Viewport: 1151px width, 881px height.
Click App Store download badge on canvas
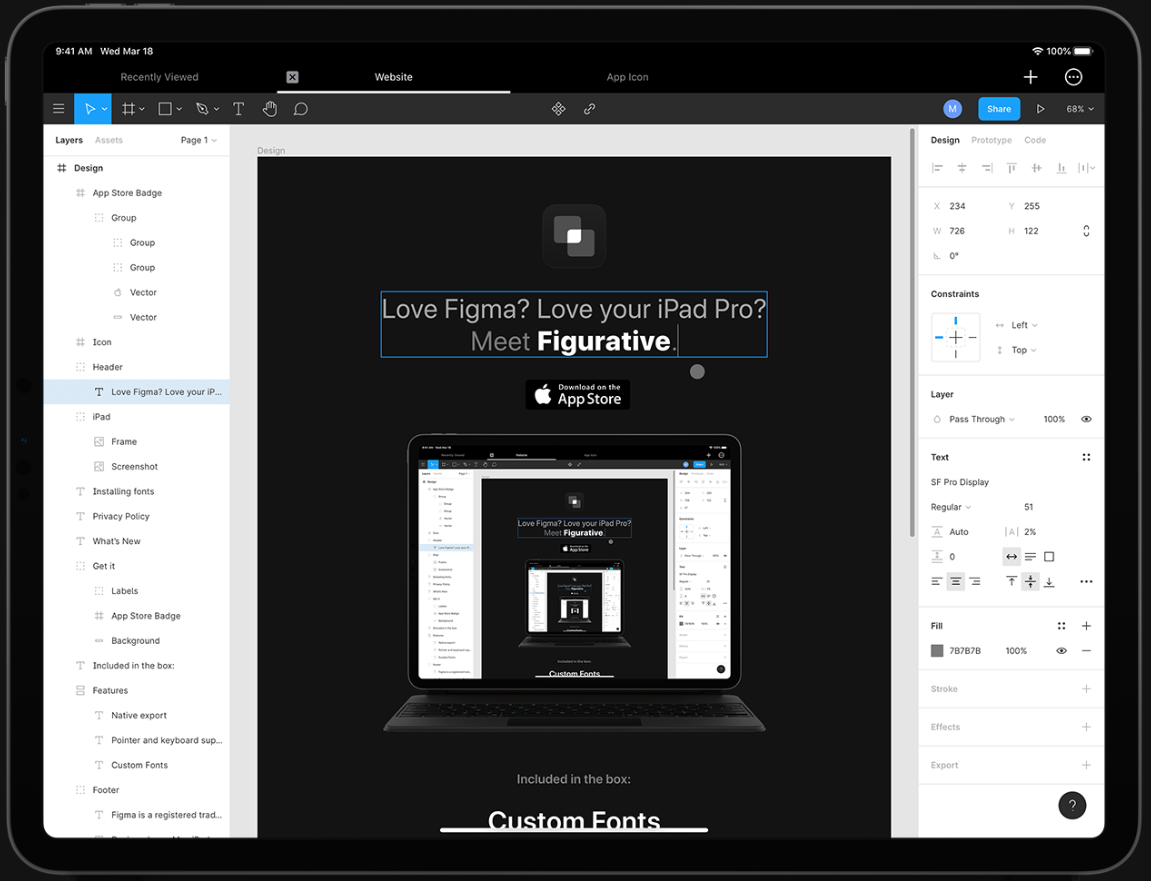tap(578, 394)
